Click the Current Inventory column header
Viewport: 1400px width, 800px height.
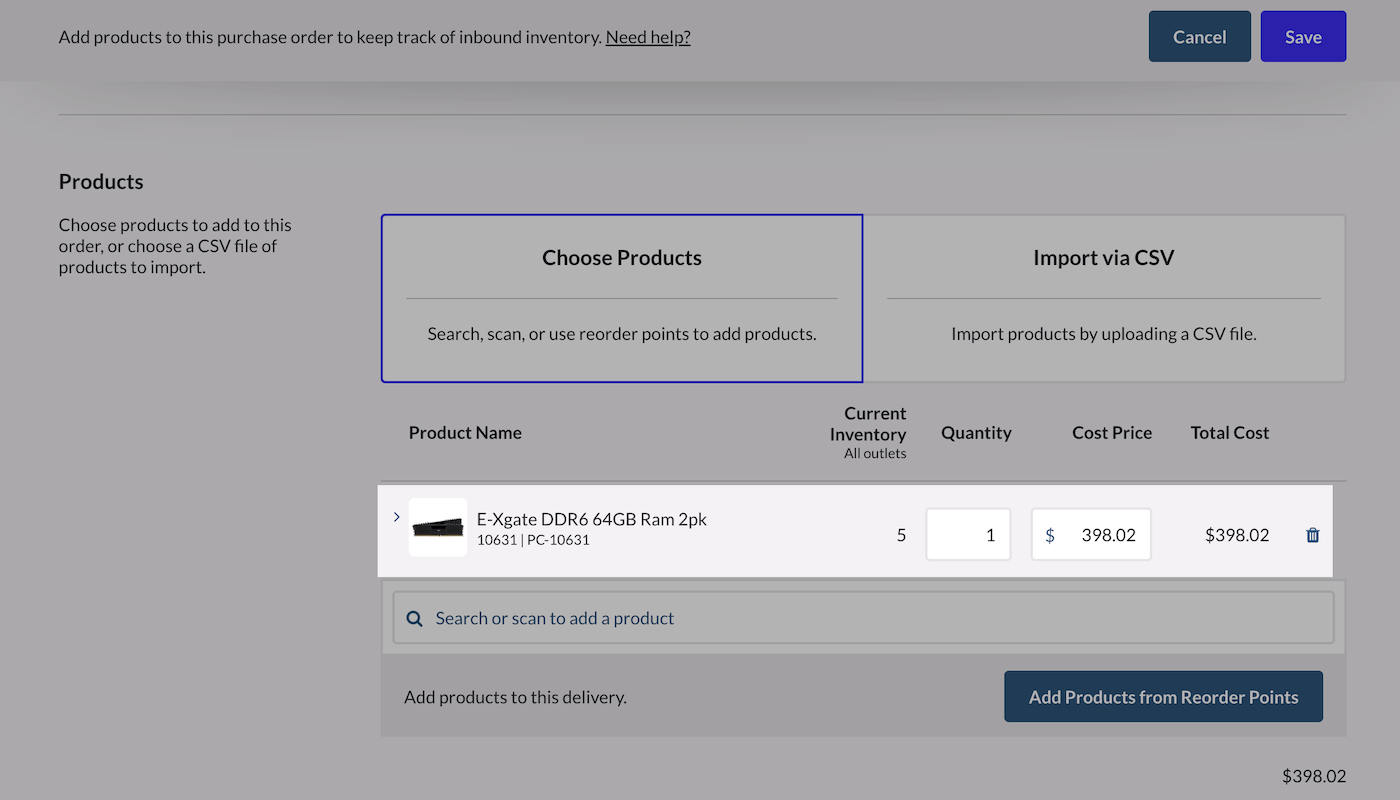point(874,424)
